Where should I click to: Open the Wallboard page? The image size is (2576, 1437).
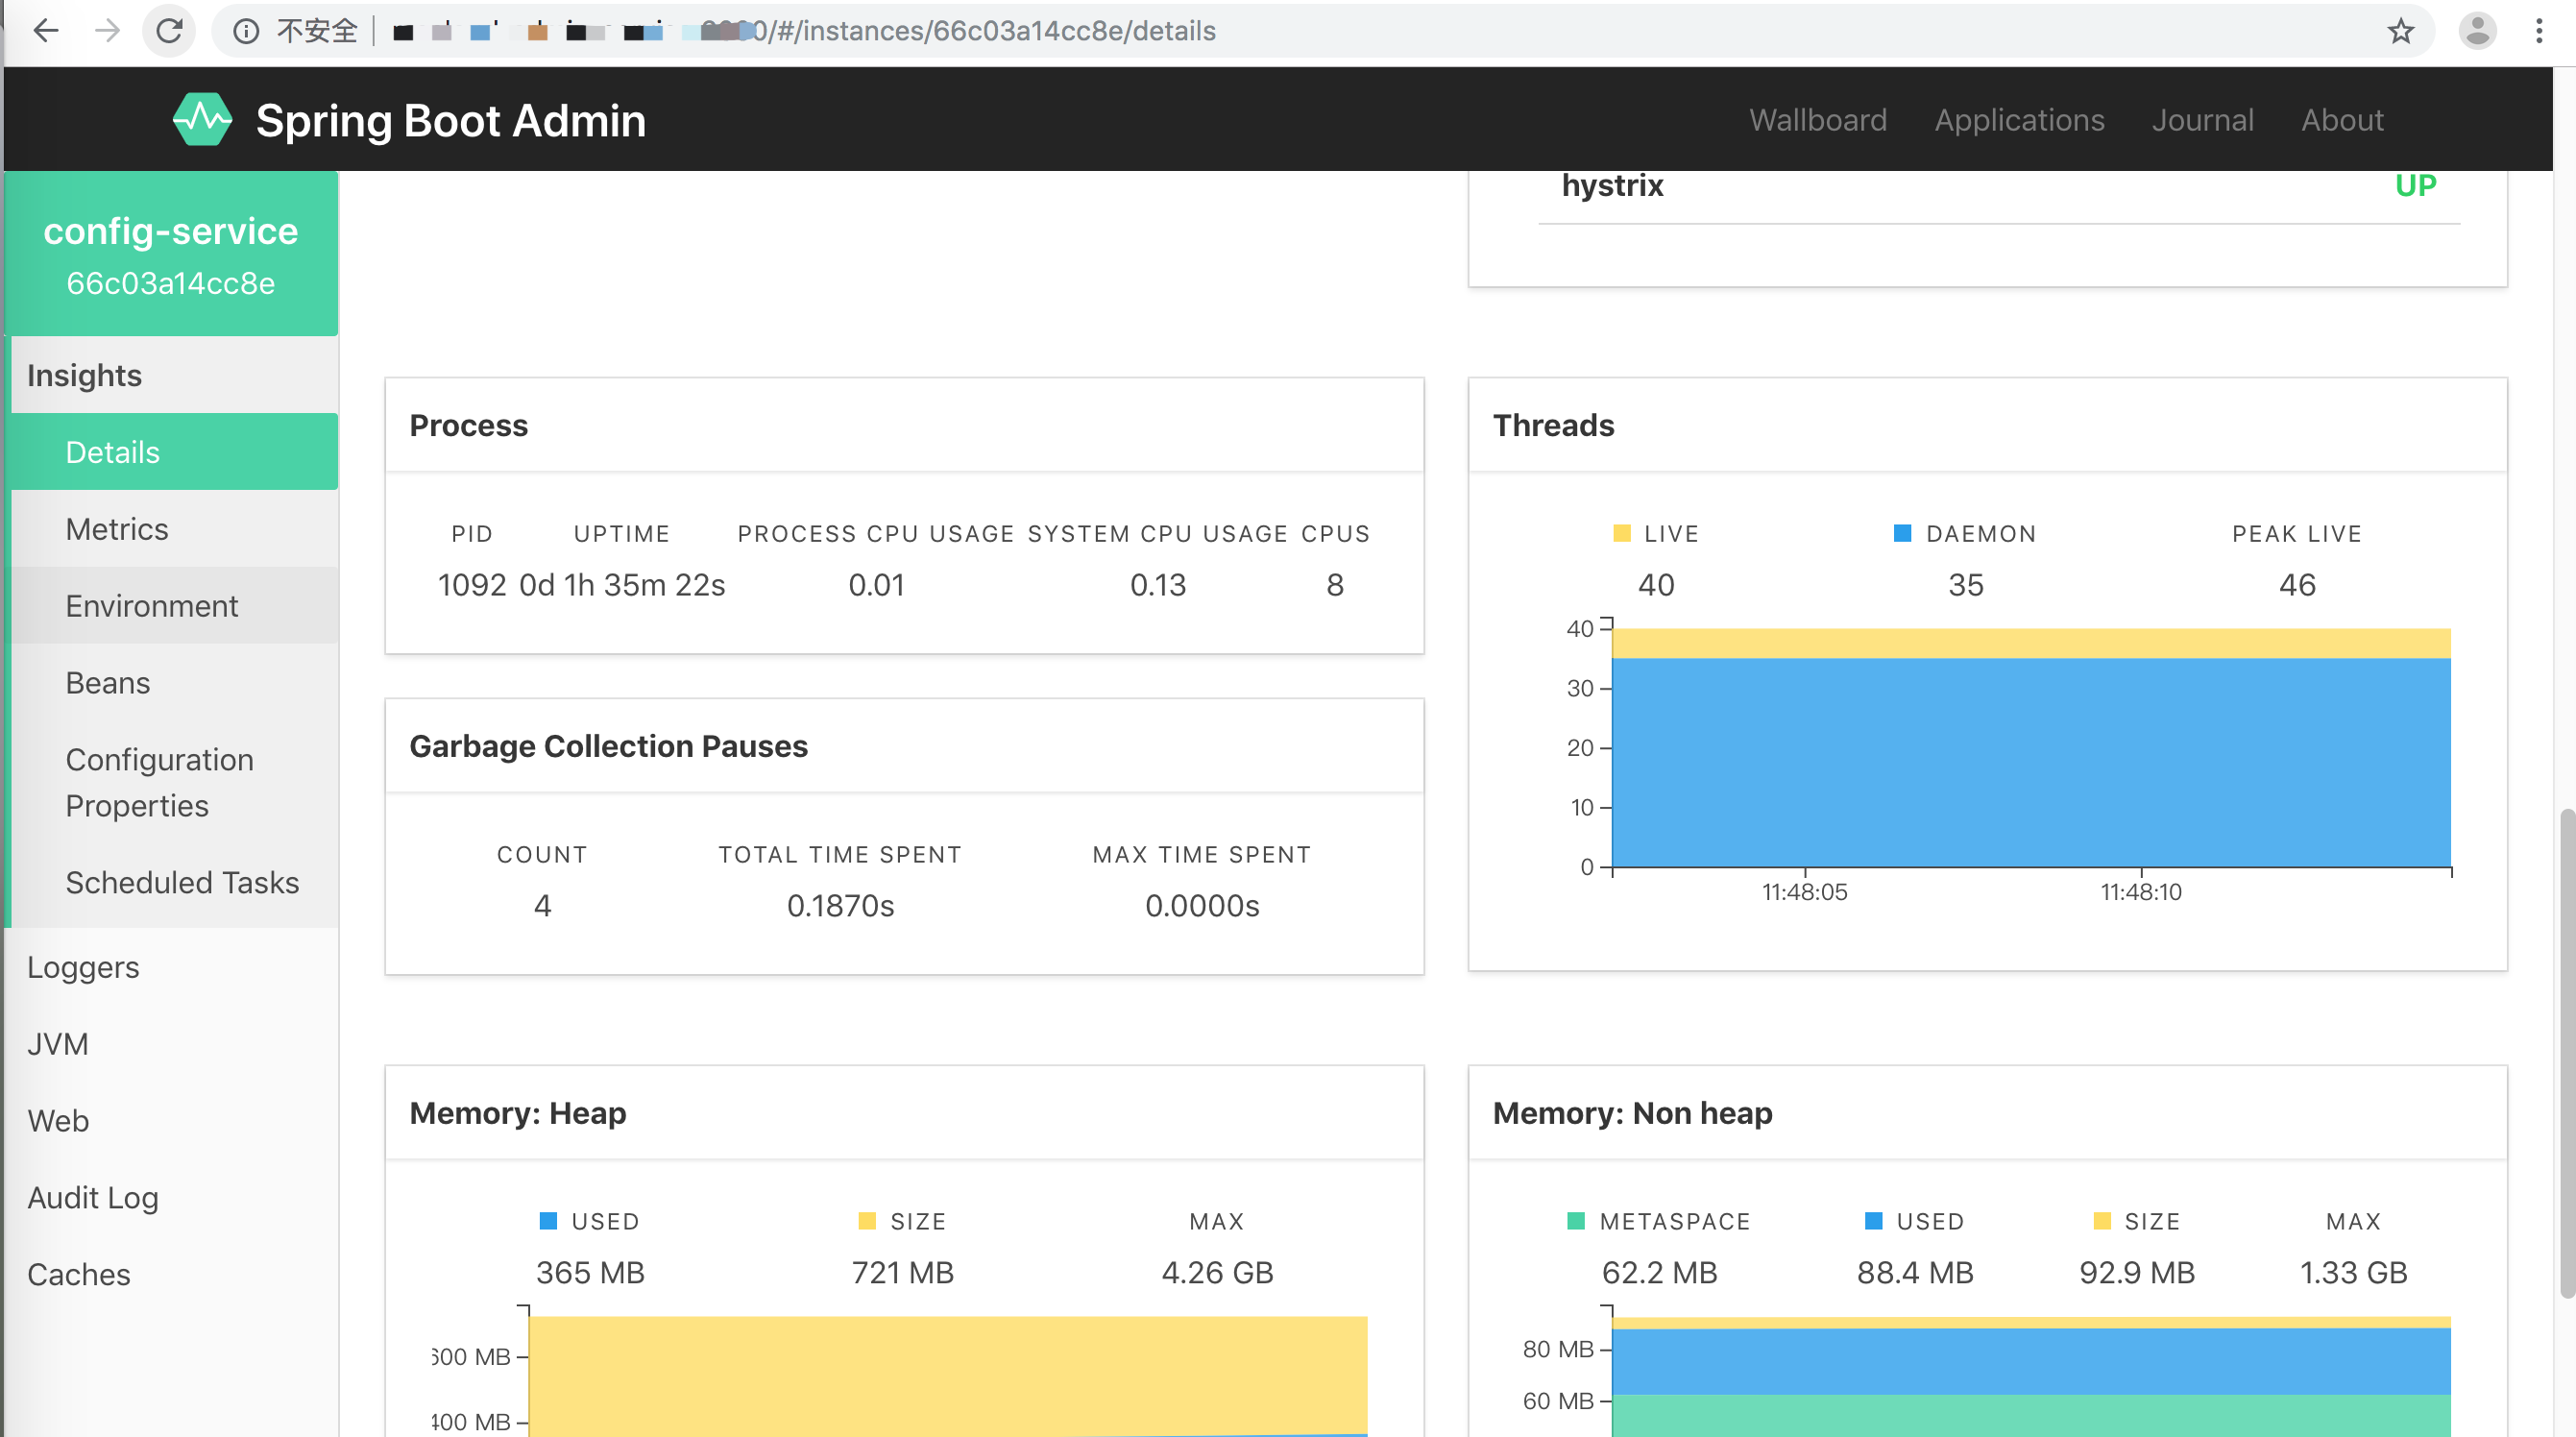pyautogui.click(x=1817, y=119)
